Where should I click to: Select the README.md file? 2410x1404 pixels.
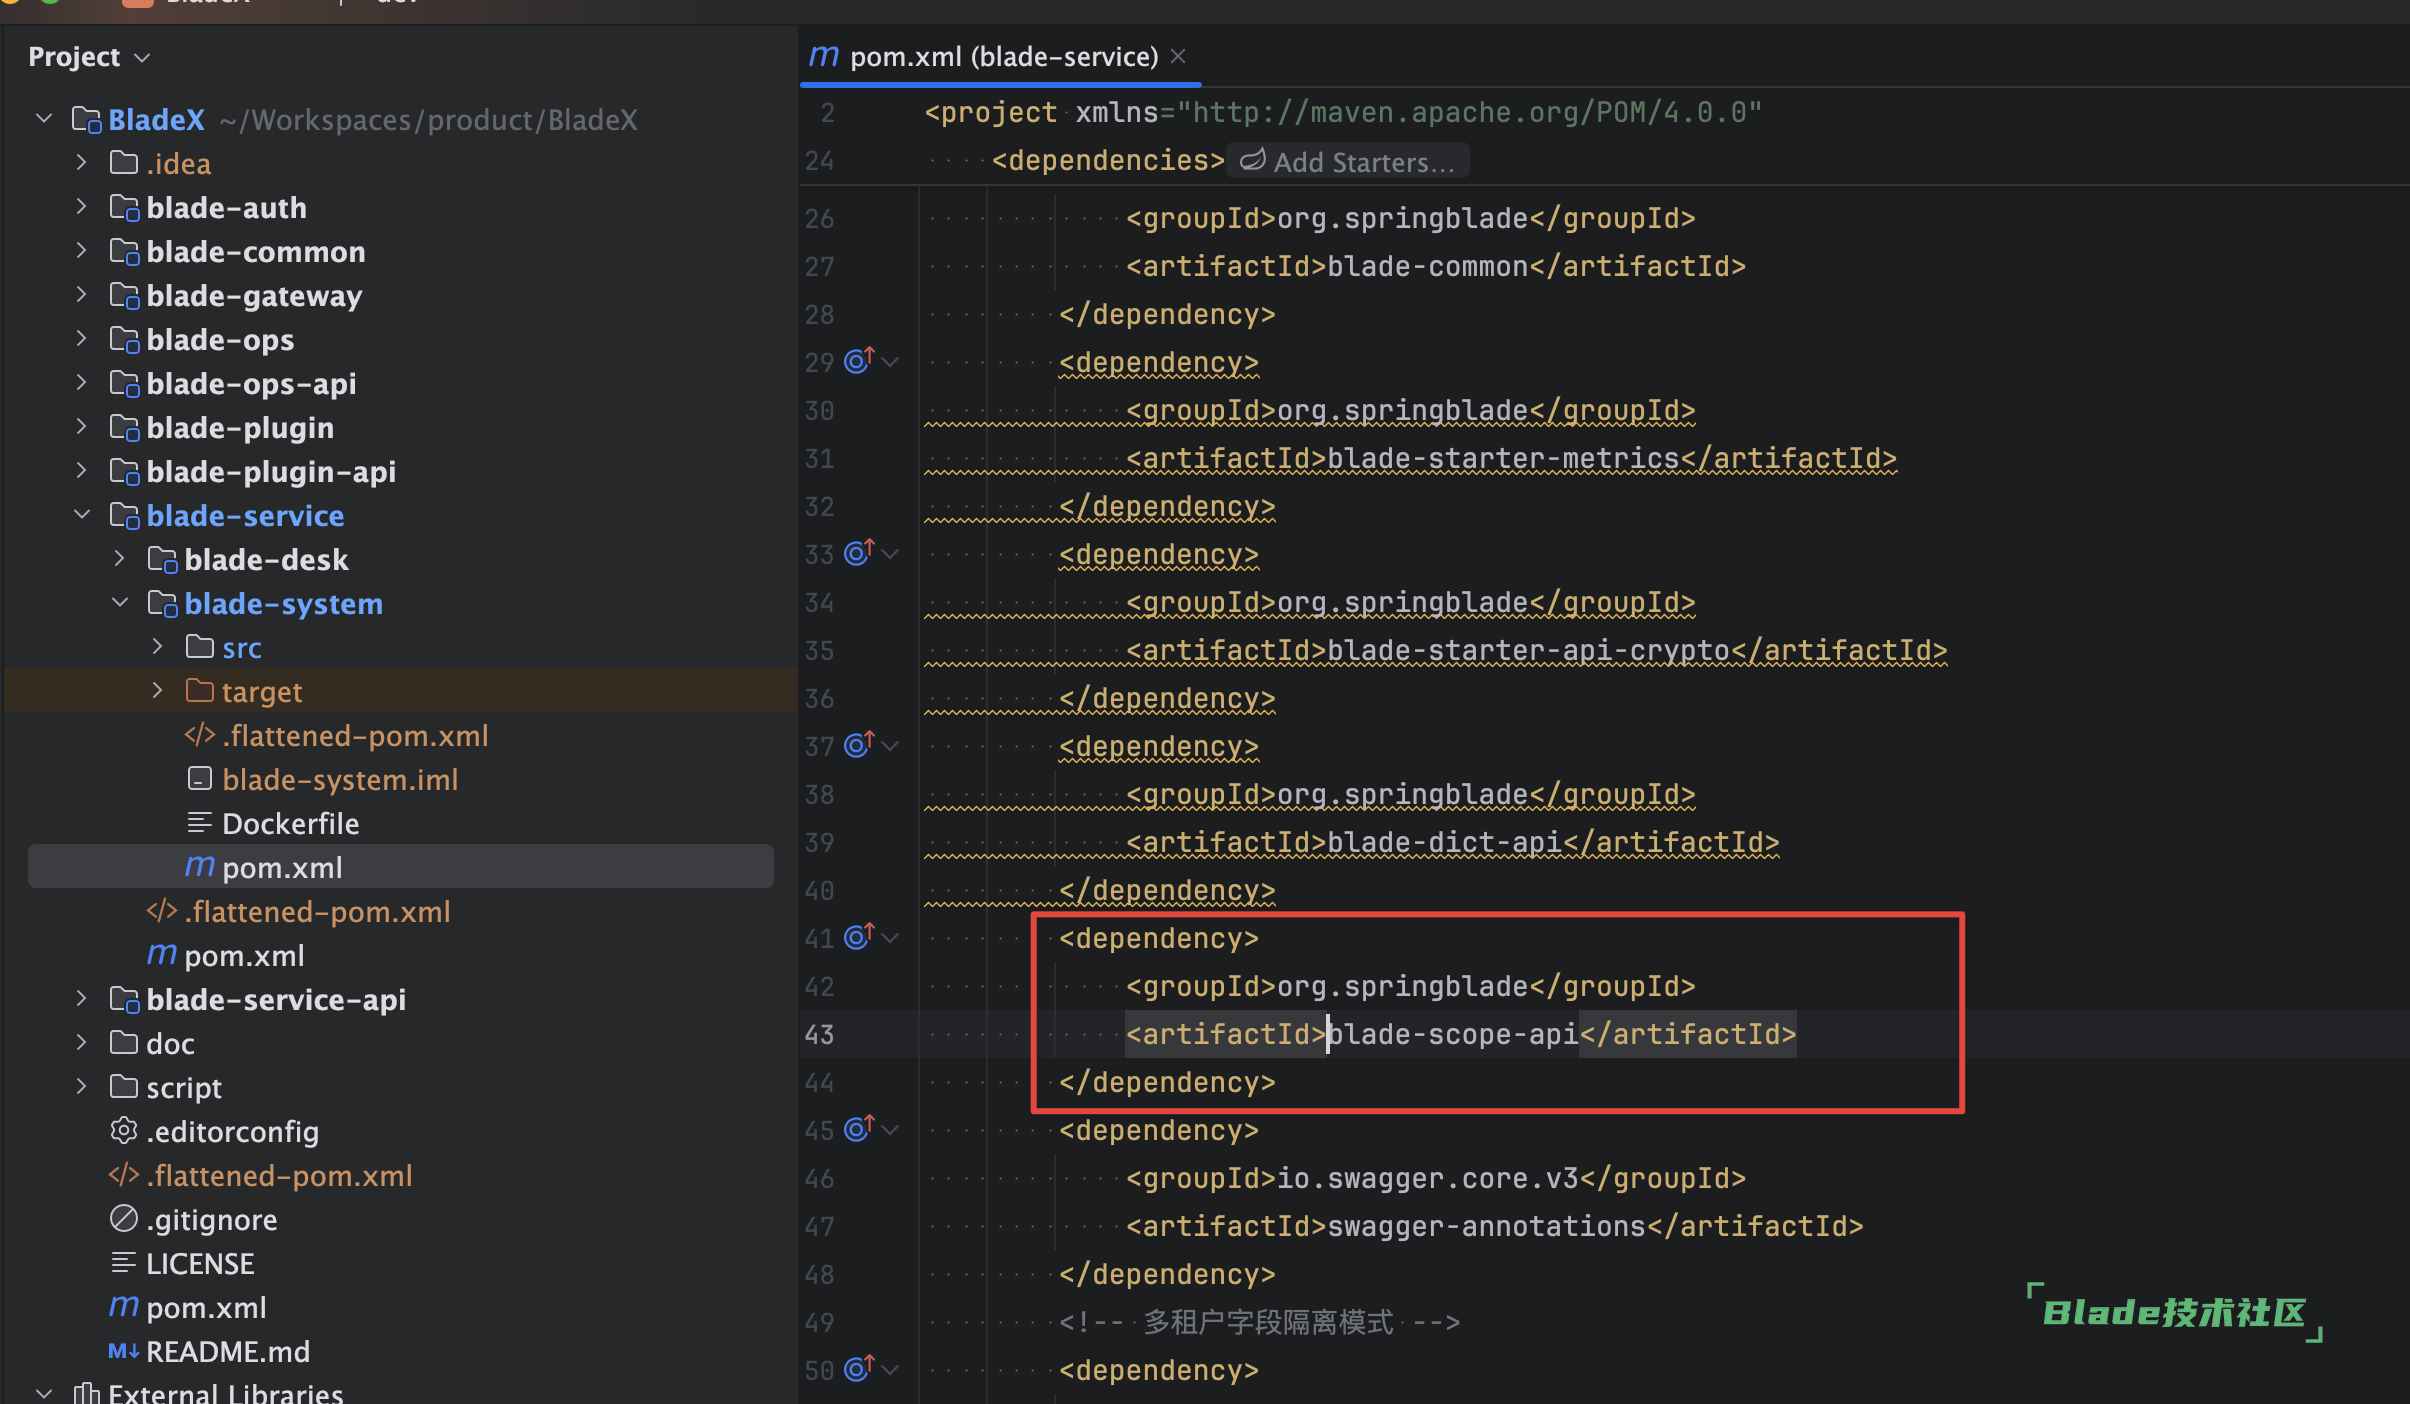click(x=228, y=1351)
